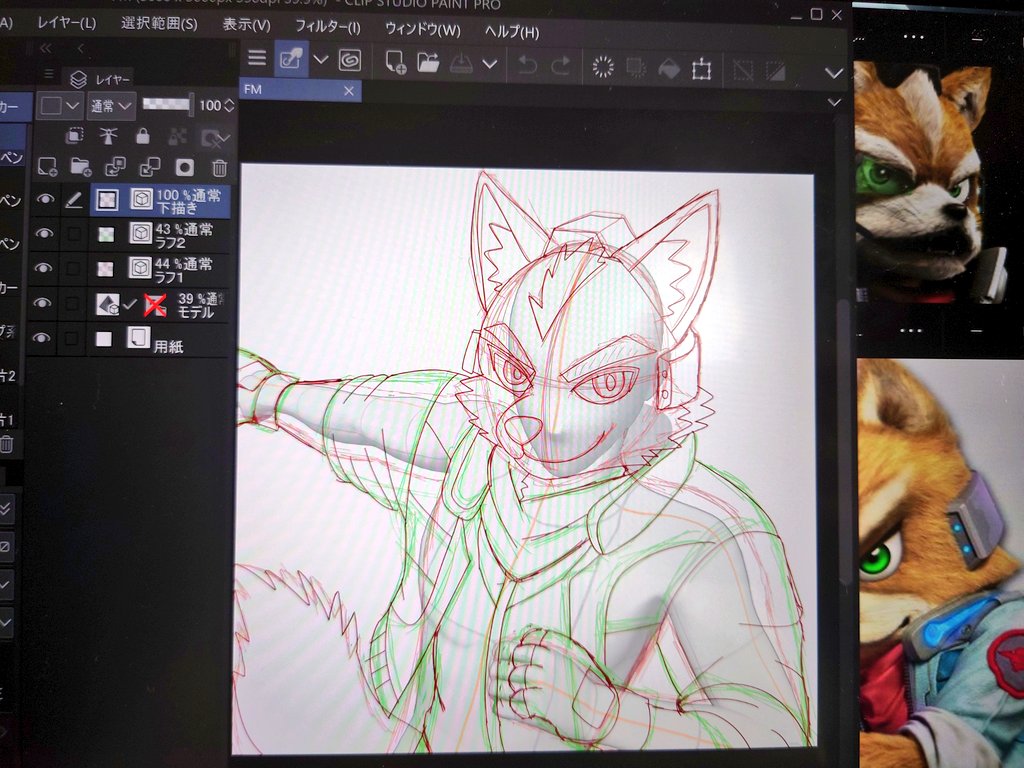Create a new canvas from the toolbar
This screenshot has height=768, width=1024.
point(395,63)
